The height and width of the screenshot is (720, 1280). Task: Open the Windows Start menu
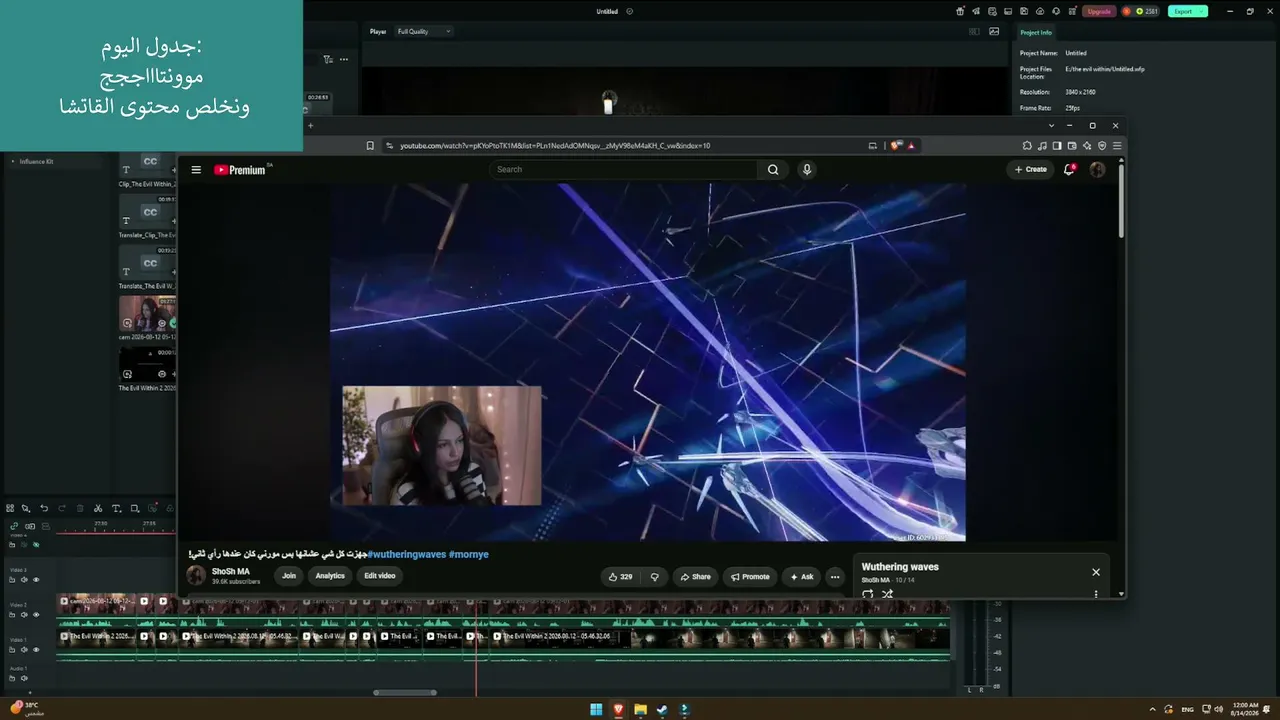(597, 710)
